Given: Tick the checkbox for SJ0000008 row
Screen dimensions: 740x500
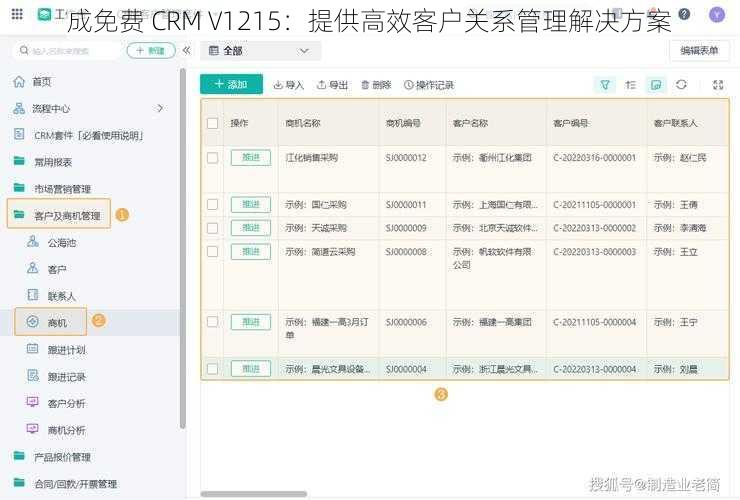Looking at the screenshot, I should (212, 252).
